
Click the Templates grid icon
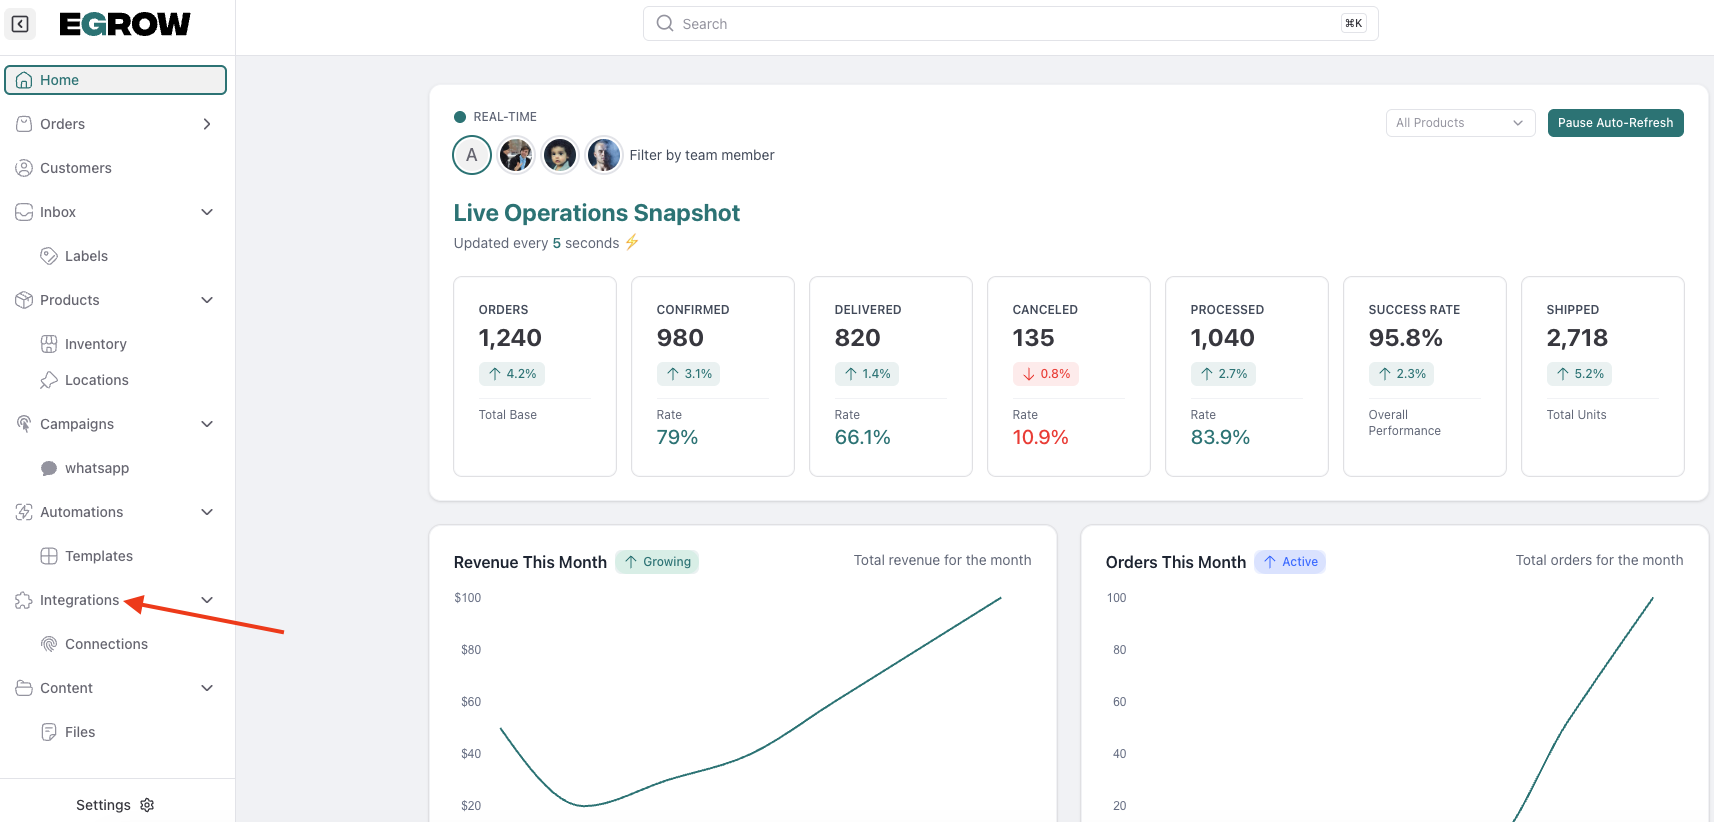(48, 556)
